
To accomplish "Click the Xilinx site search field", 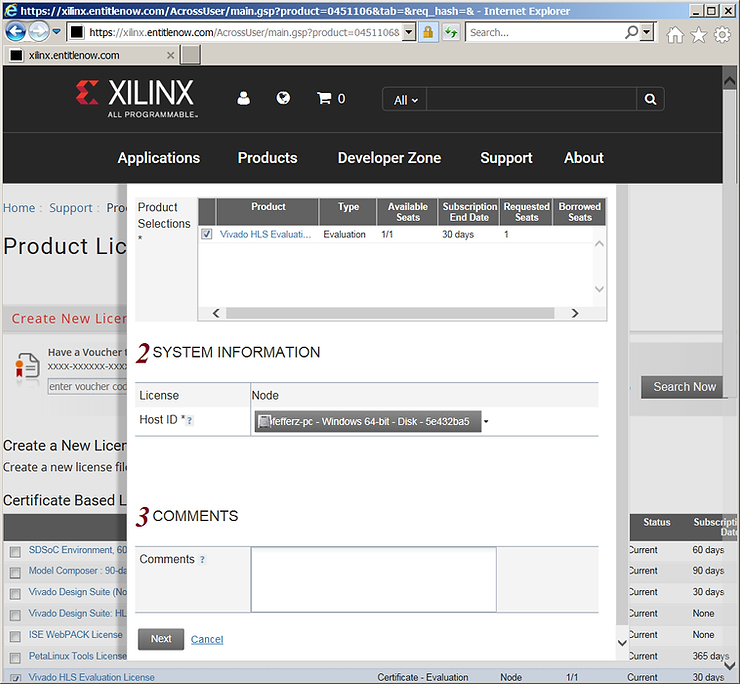I will pos(531,99).
